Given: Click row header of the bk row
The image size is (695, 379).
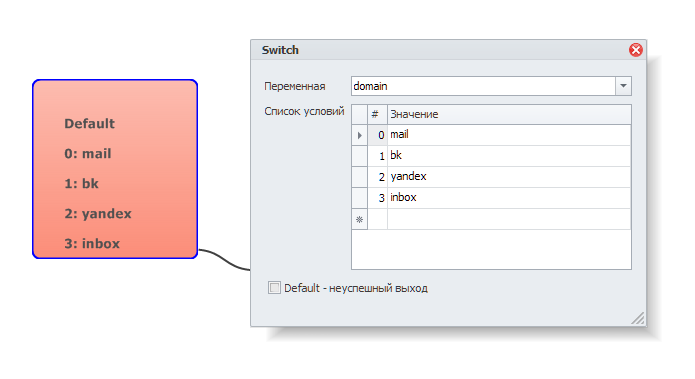Looking at the screenshot, I should (x=359, y=156).
